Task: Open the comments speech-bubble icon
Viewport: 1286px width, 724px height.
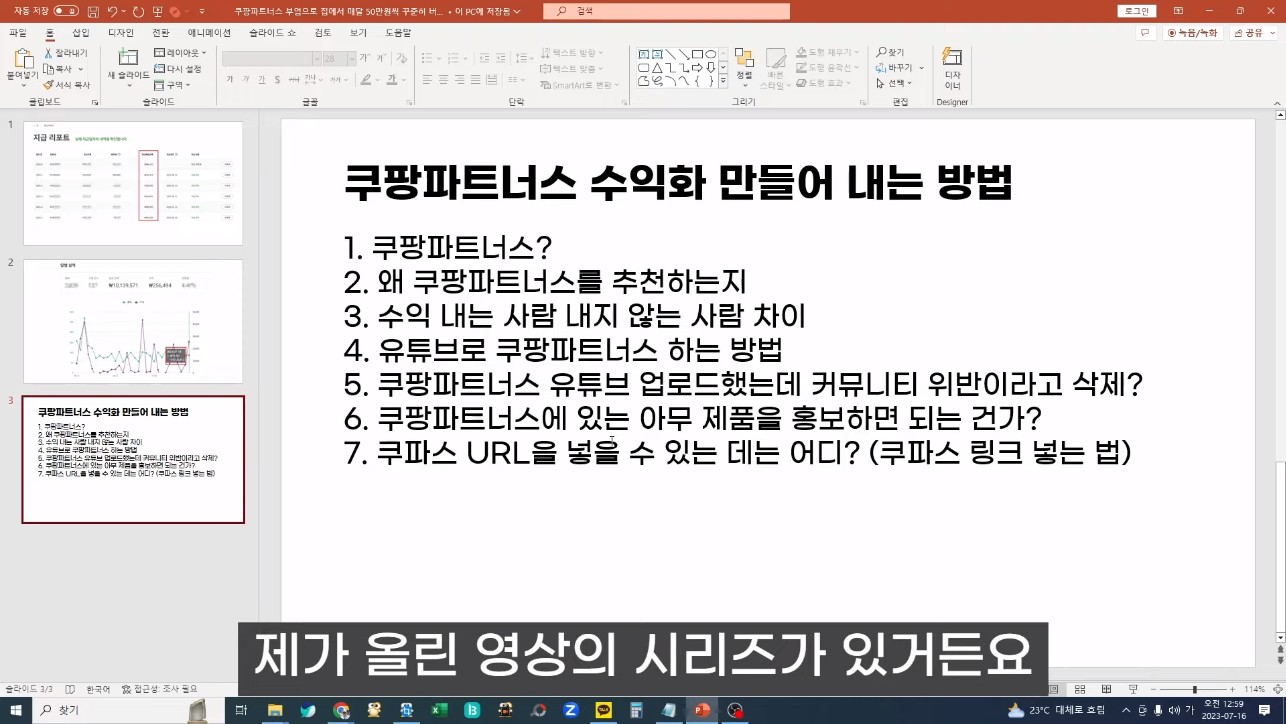Action: pyautogui.click(x=1146, y=33)
